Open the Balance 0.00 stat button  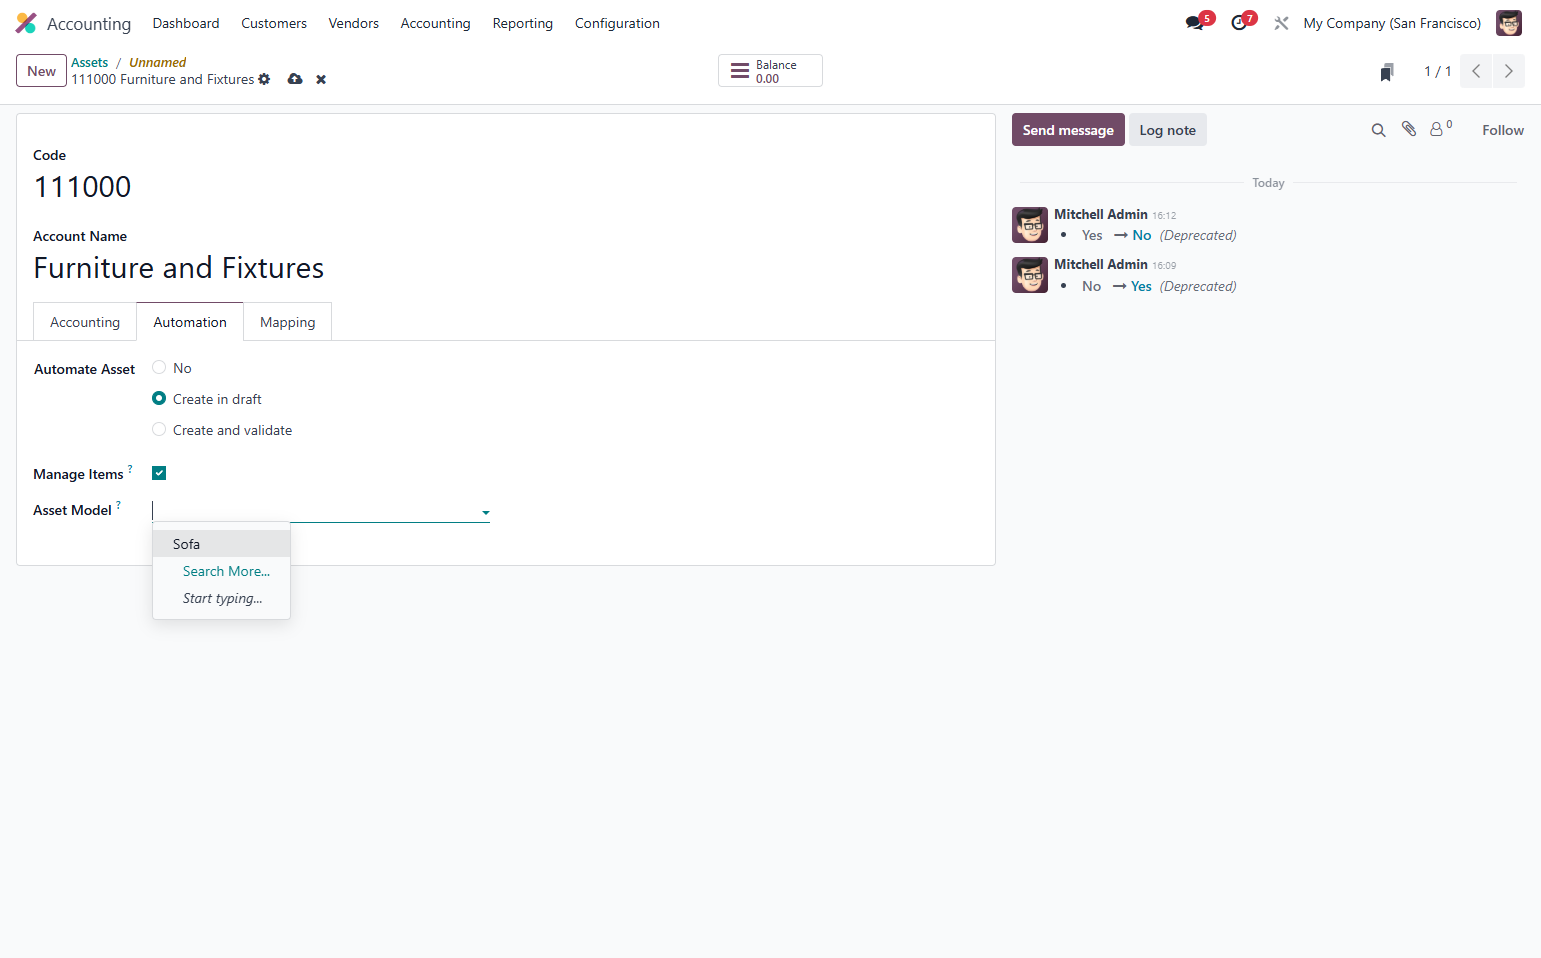tap(770, 71)
